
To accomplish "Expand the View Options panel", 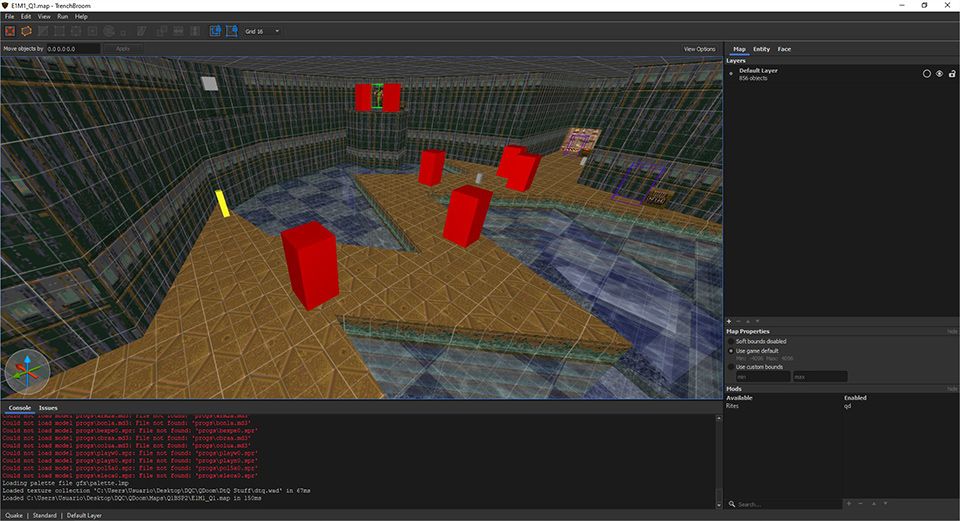I will pos(699,49).
